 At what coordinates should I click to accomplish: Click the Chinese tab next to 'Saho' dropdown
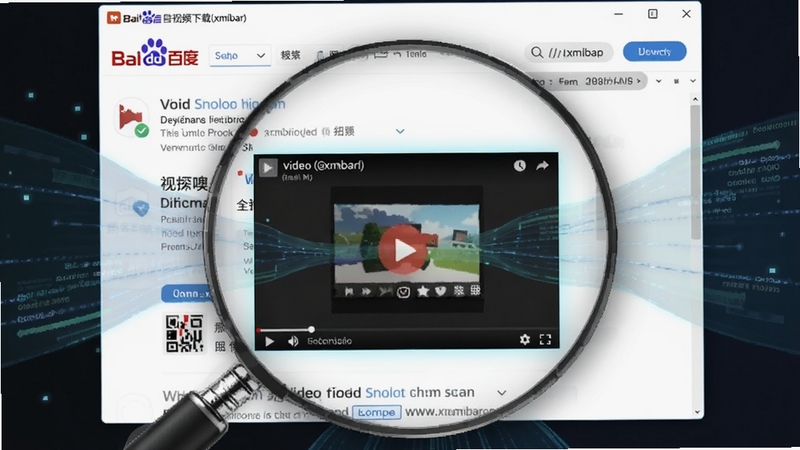tap(291, 55)
